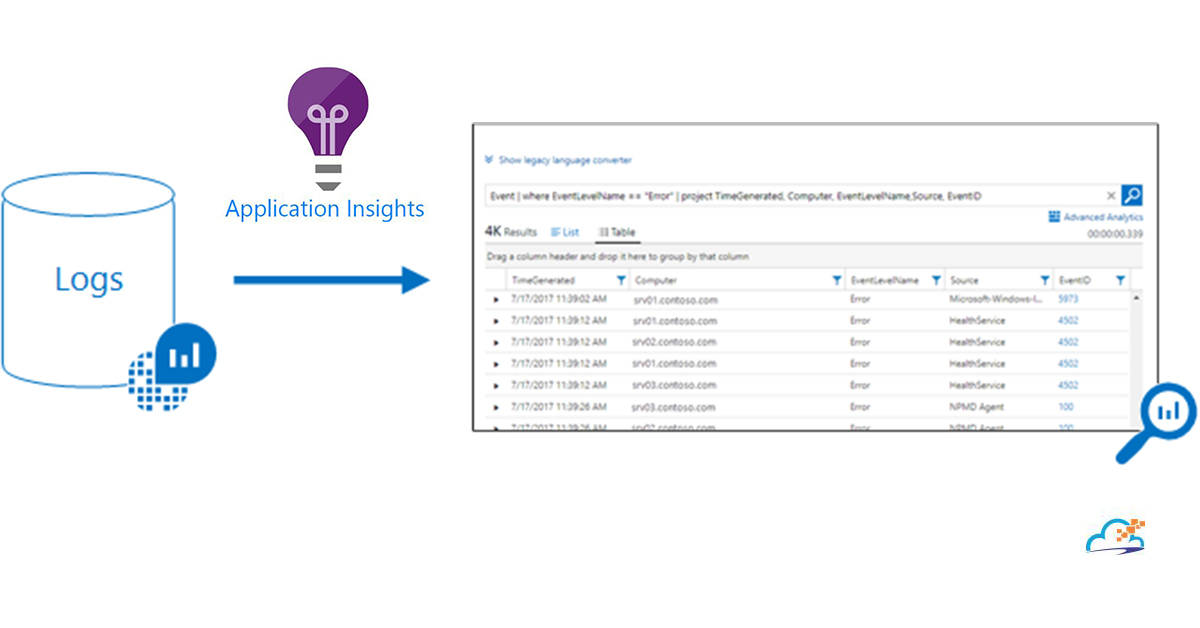The height and width of the screenshot is (628, 1200).
Task: Click the 4K Results count text
Action: (x=511, y=231)
